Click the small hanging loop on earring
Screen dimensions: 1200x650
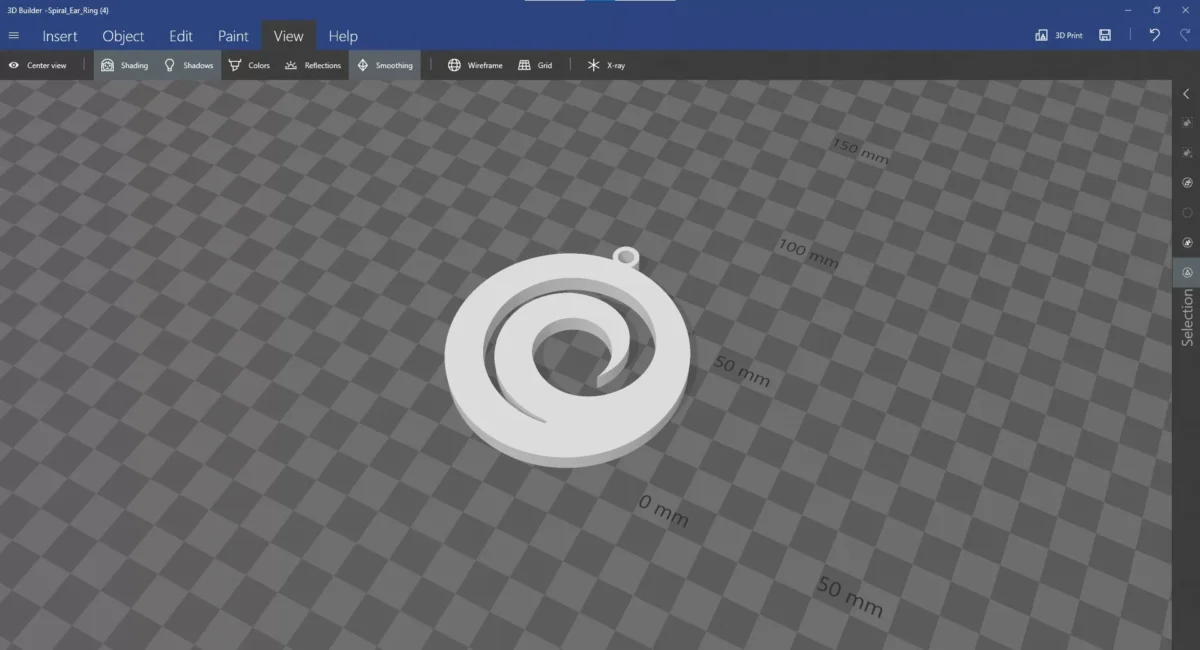coord(627,258)
